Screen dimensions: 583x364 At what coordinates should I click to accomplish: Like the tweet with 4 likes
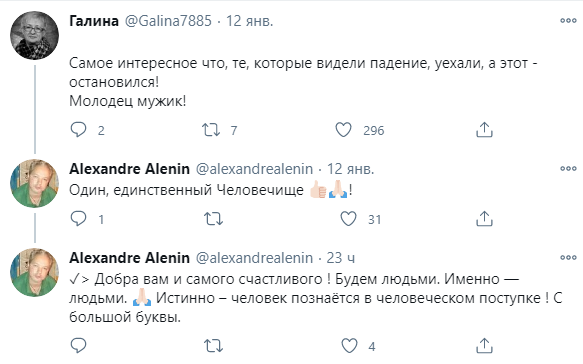pos(350,346)
